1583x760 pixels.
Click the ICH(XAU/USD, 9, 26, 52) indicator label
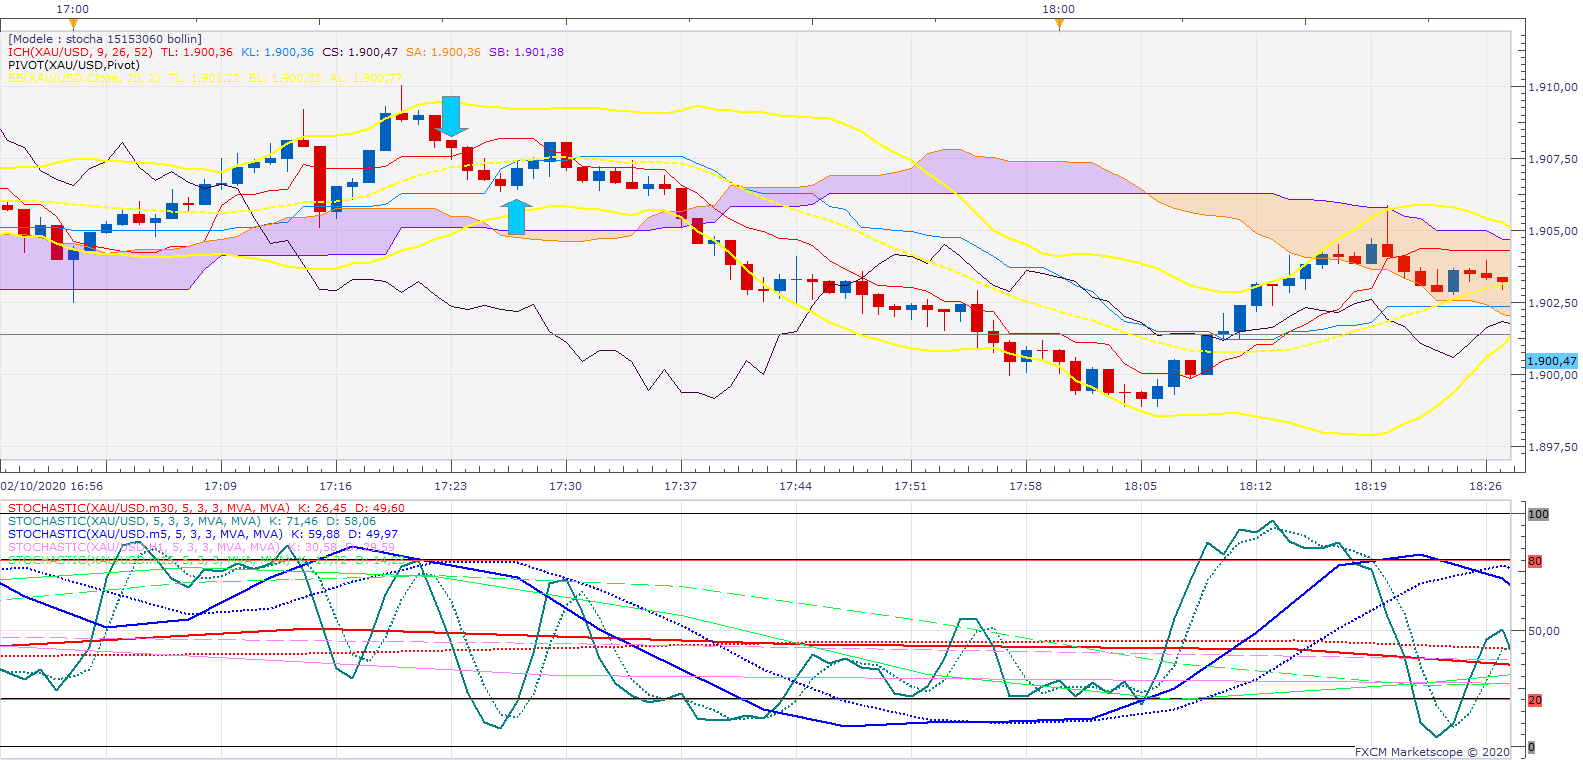80,52
